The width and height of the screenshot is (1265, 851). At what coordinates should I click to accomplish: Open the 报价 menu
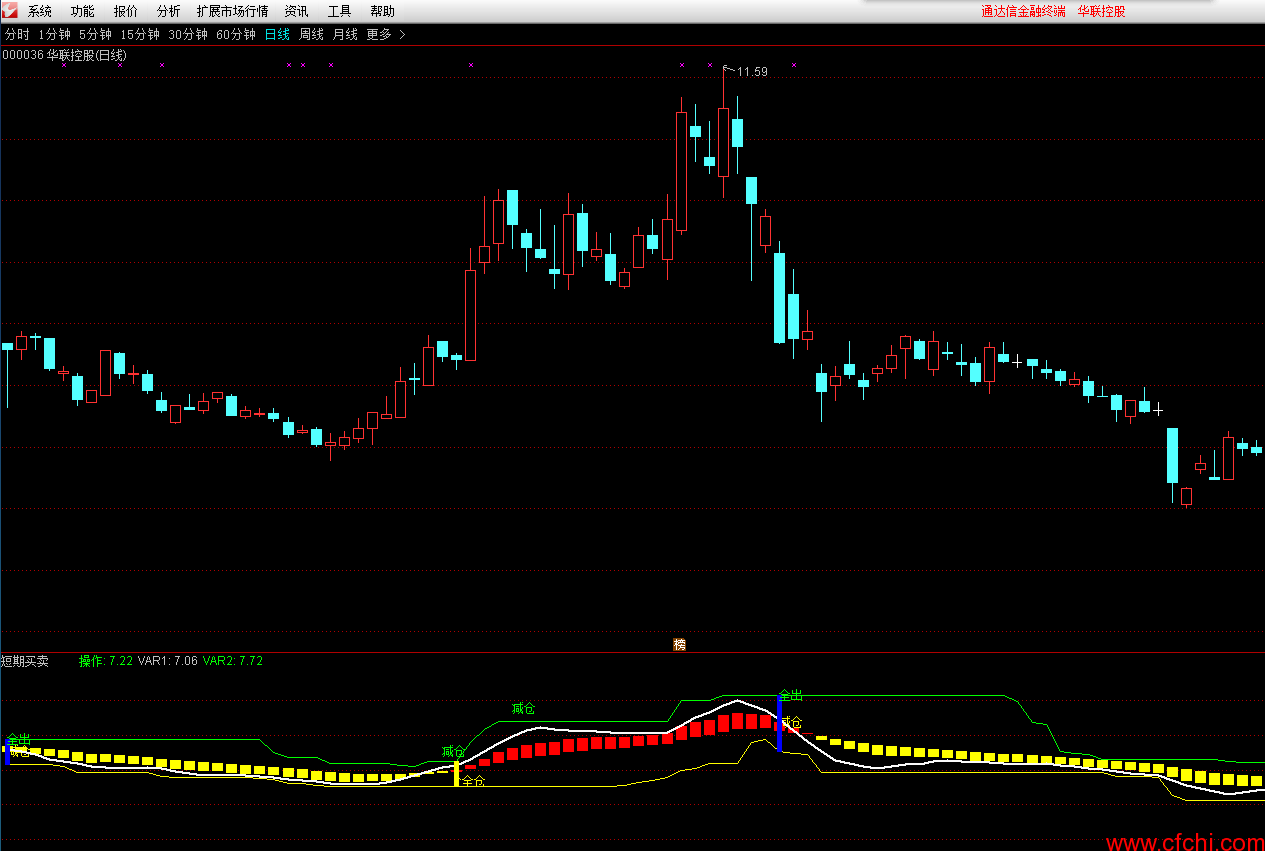pos(126,12)
